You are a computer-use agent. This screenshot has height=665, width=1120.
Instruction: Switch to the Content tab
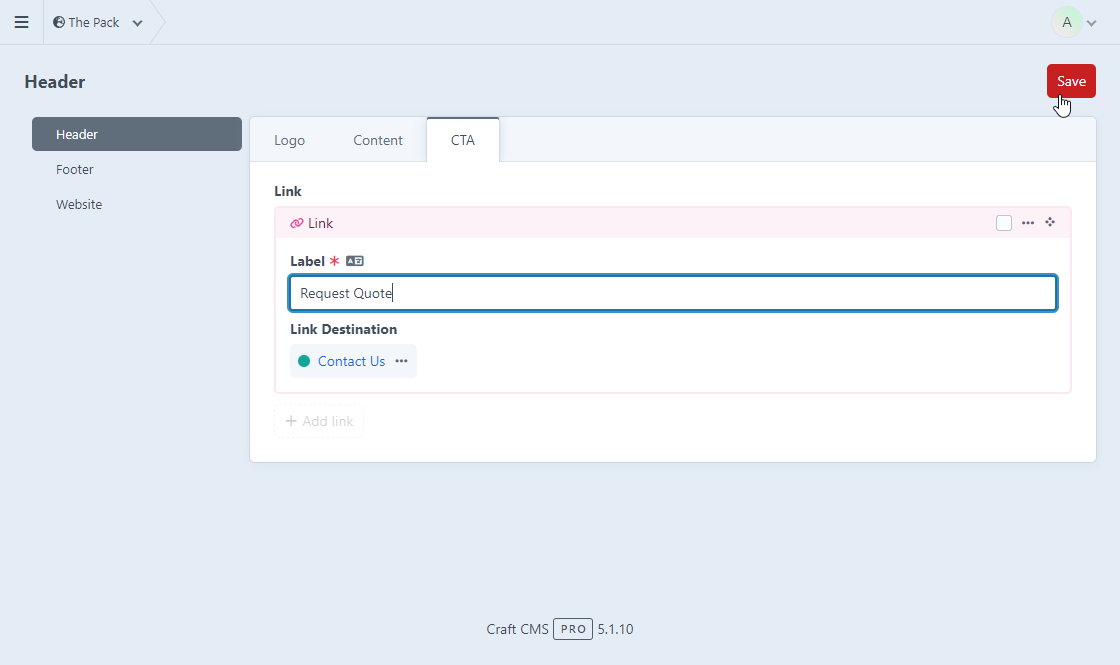pyautogui.click(x=378, y=140)
